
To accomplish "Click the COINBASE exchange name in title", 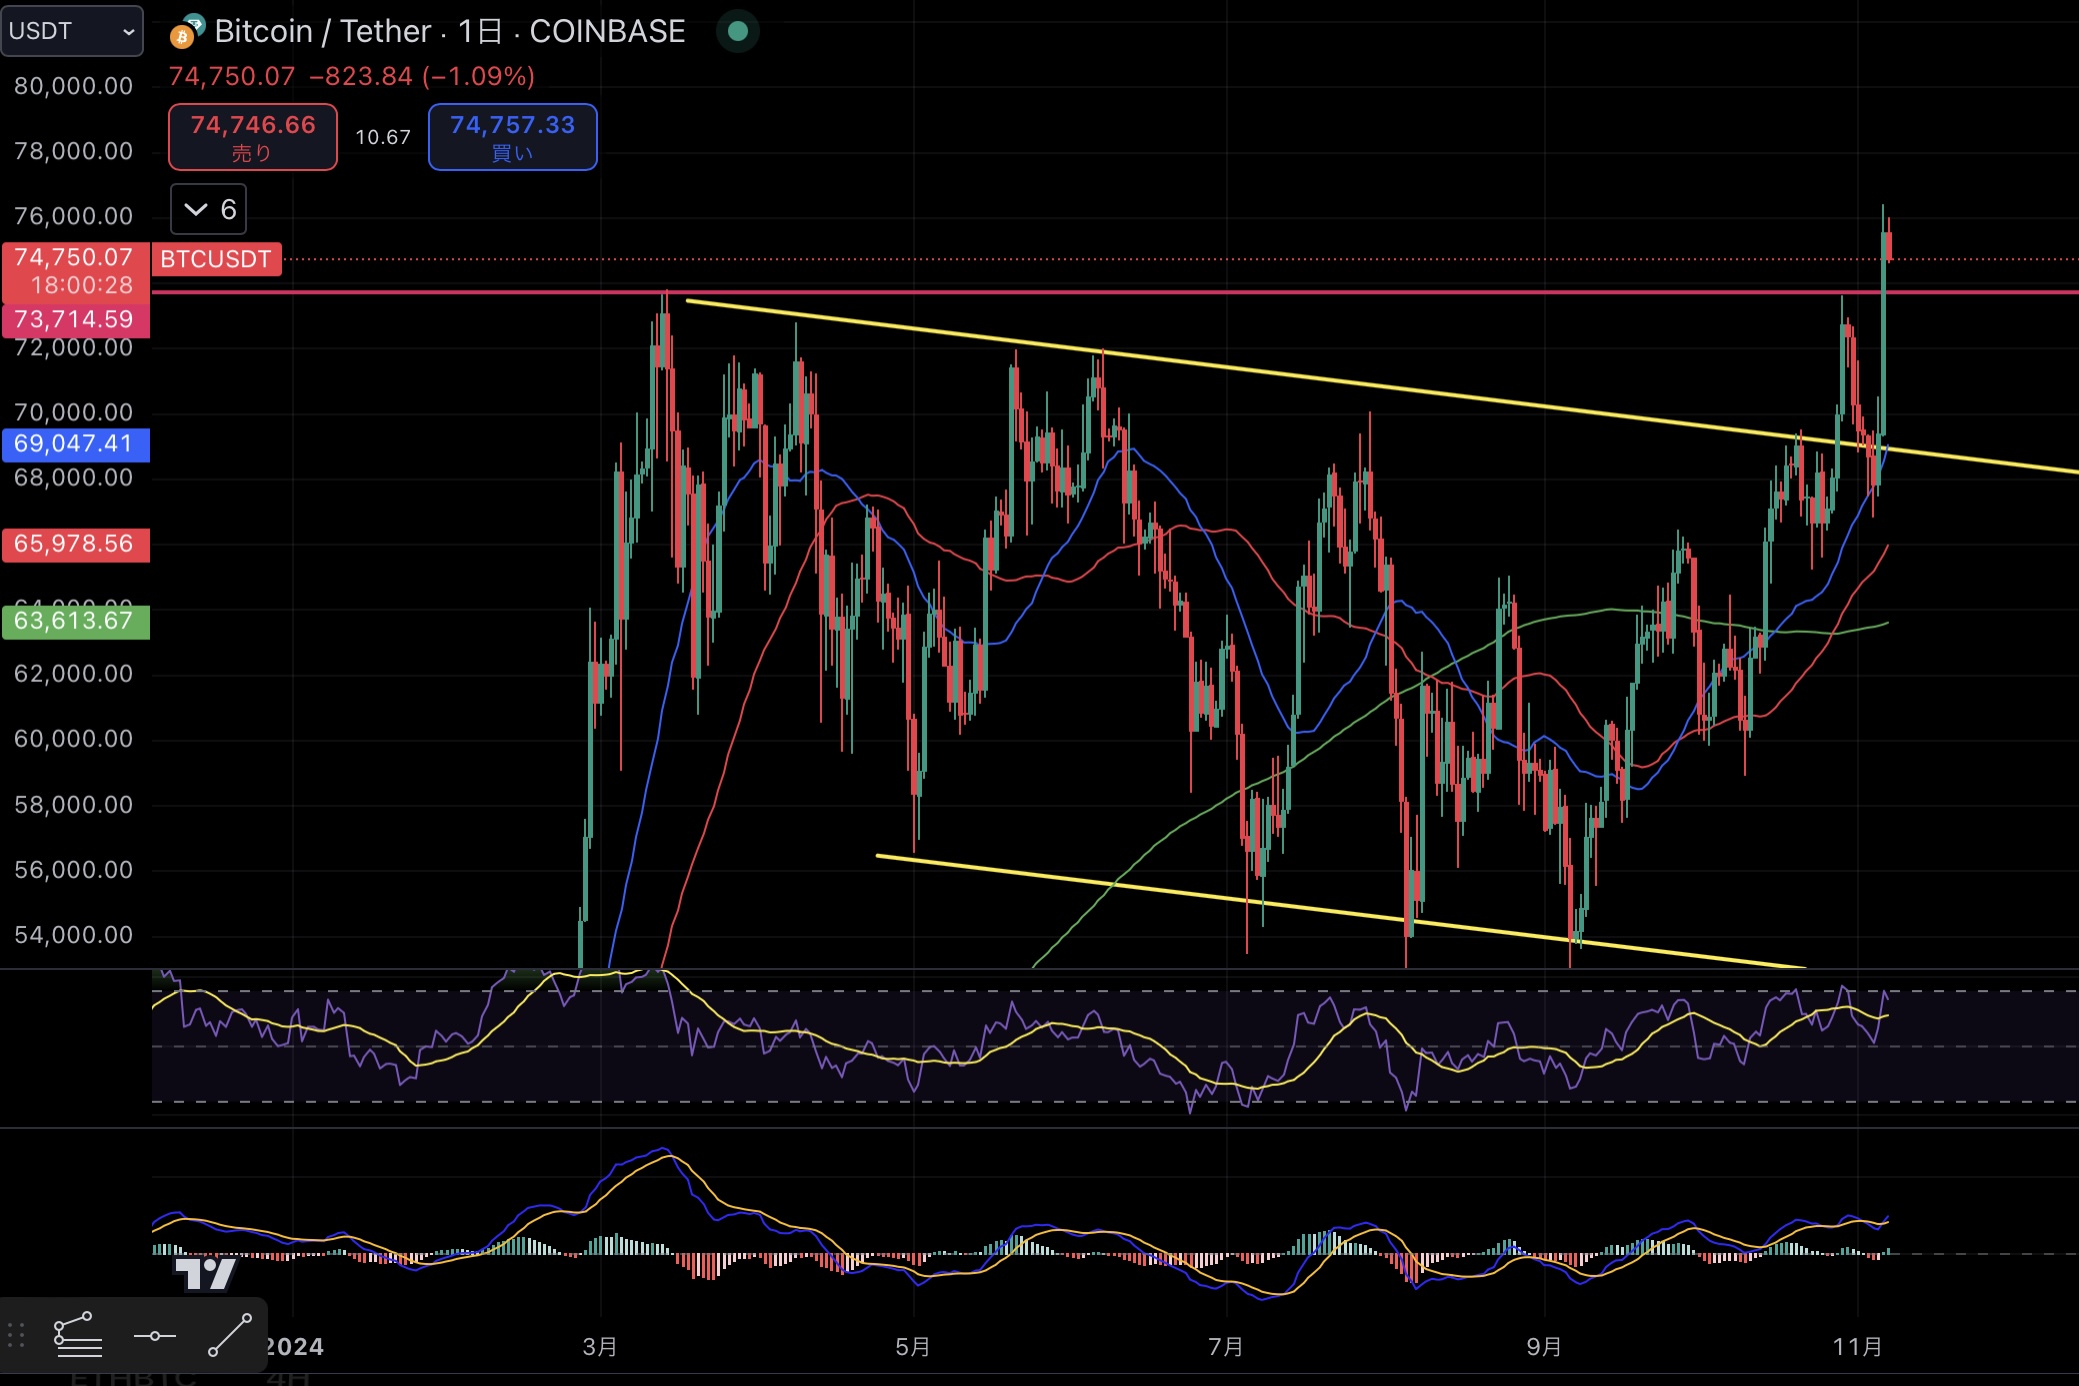I will click(x=607, y=32).
